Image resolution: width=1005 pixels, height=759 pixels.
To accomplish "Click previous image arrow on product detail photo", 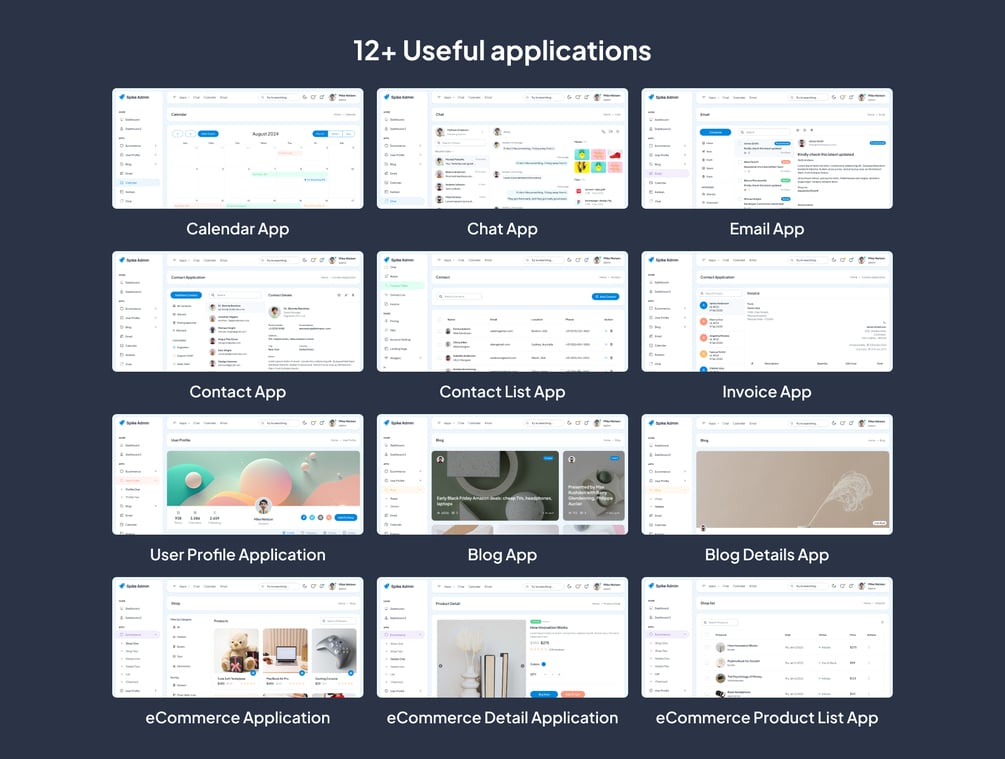I will click(440, 665).
